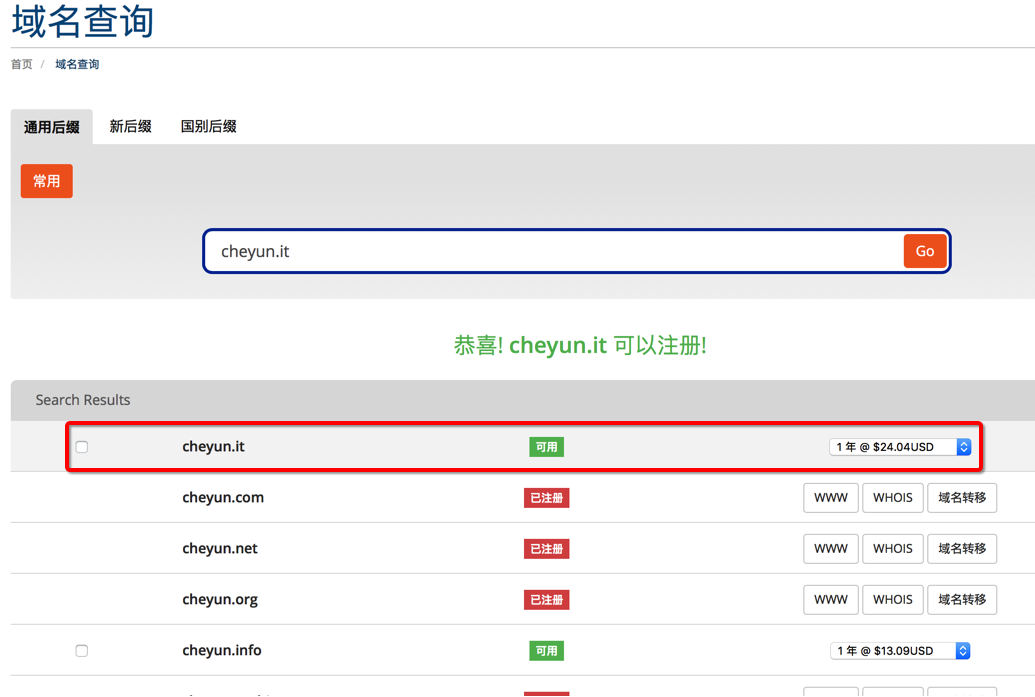
Task: Click WWW button for cheyun.net
Action: tap(830, 549)
